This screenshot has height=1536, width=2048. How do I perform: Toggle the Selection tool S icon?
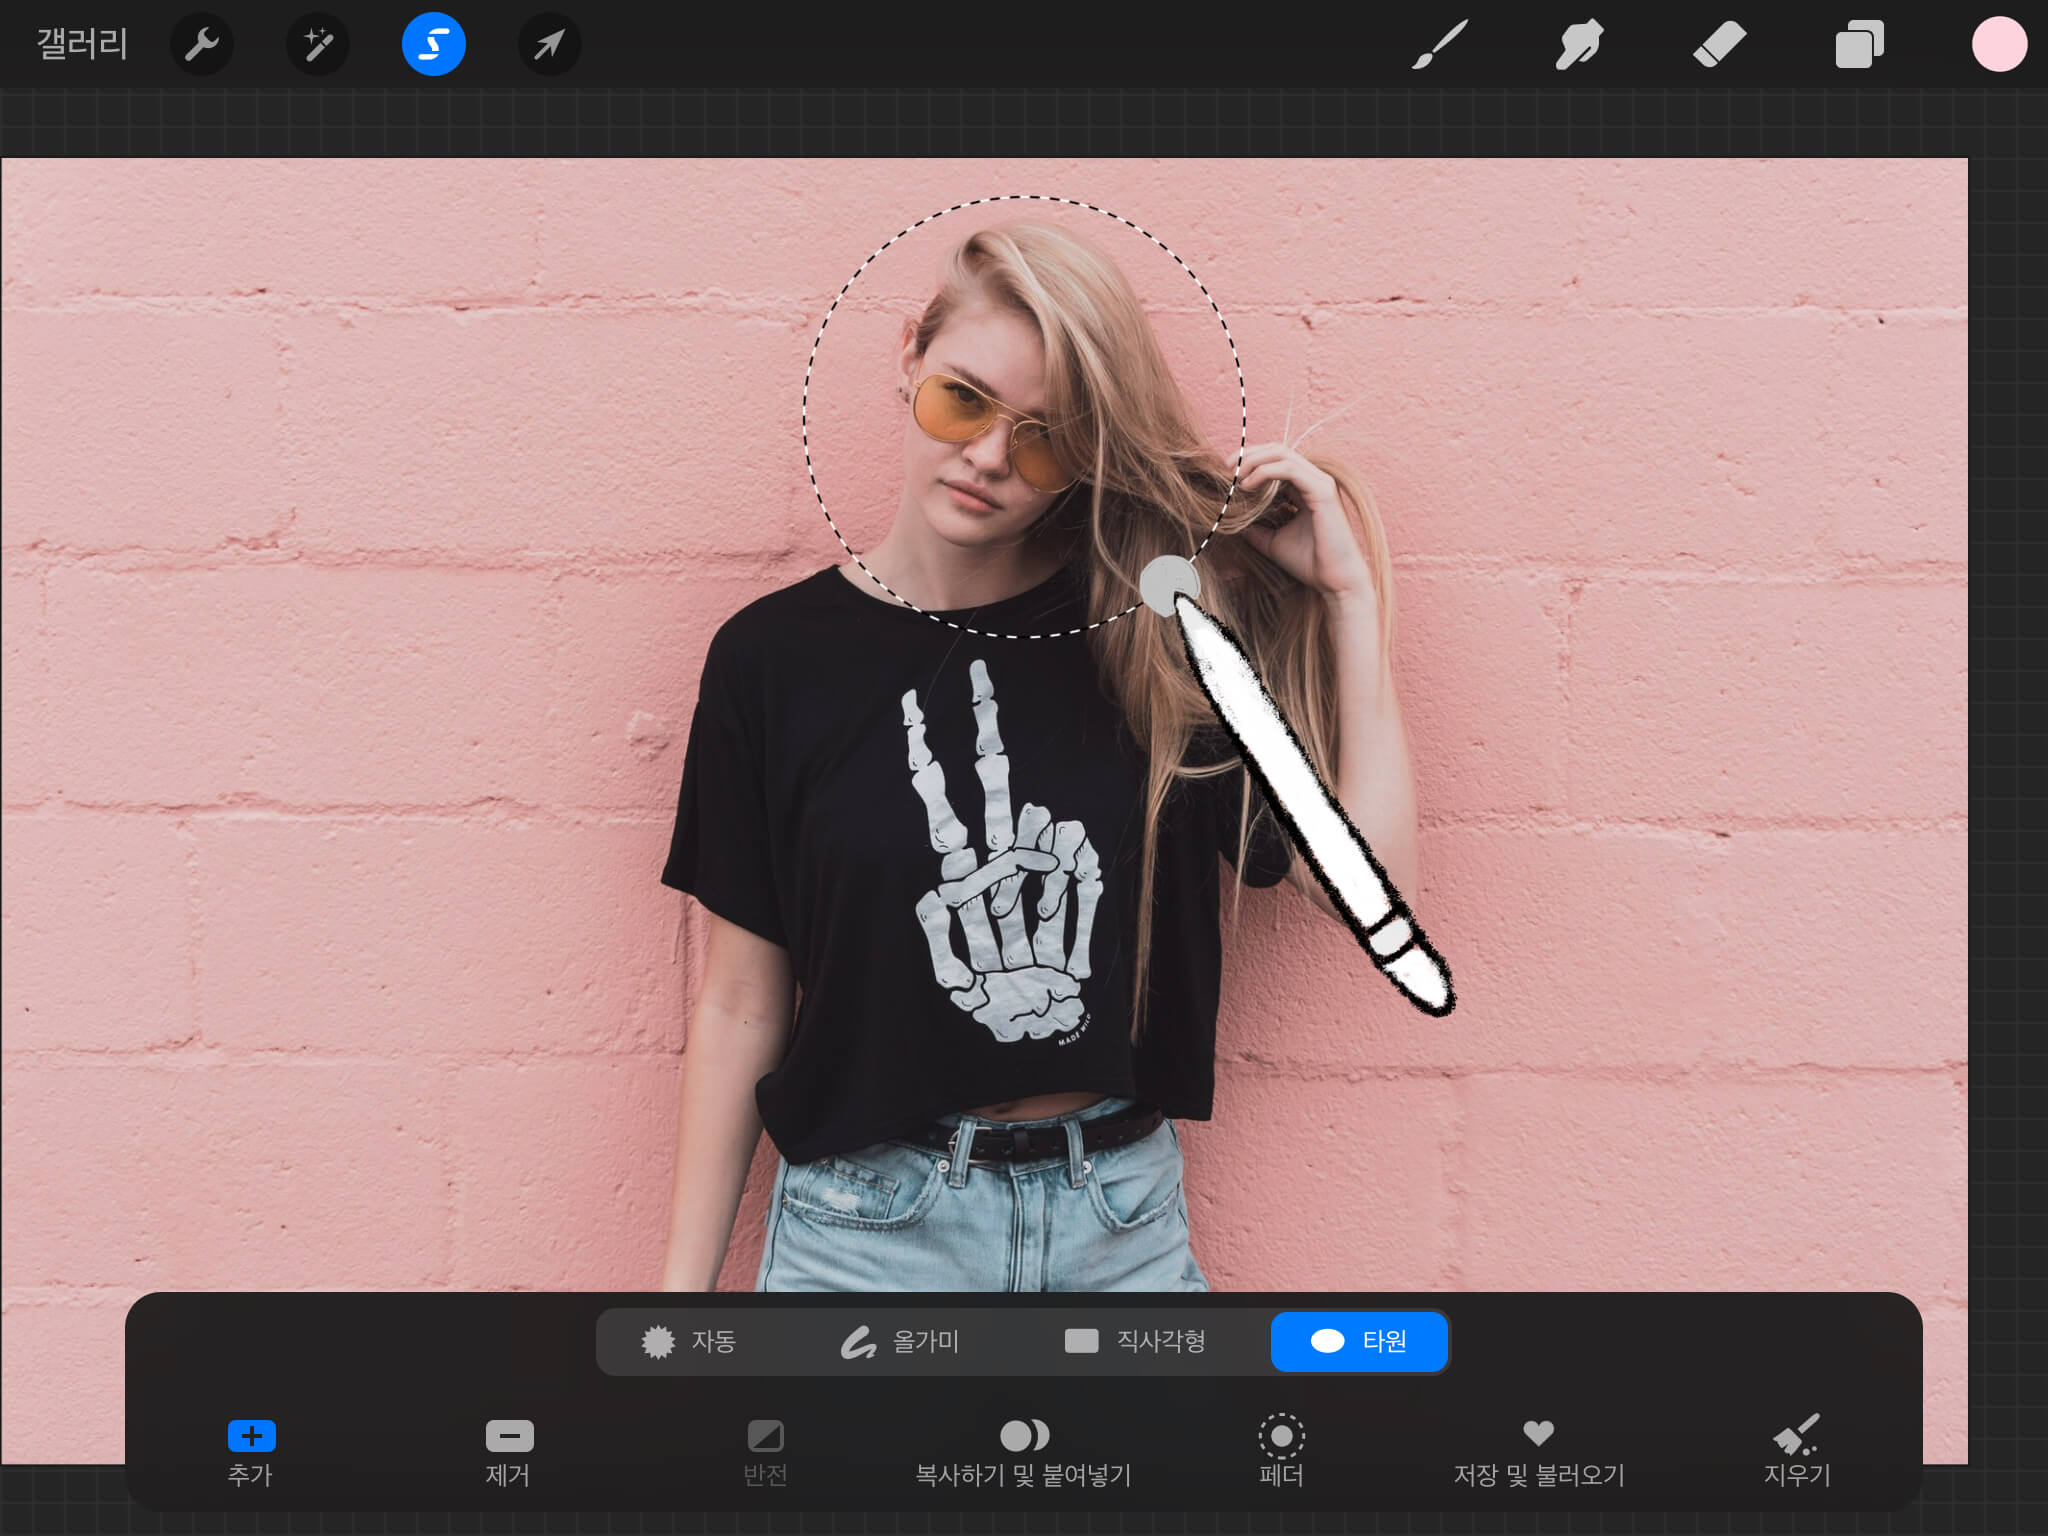click(x=434, y=45)
